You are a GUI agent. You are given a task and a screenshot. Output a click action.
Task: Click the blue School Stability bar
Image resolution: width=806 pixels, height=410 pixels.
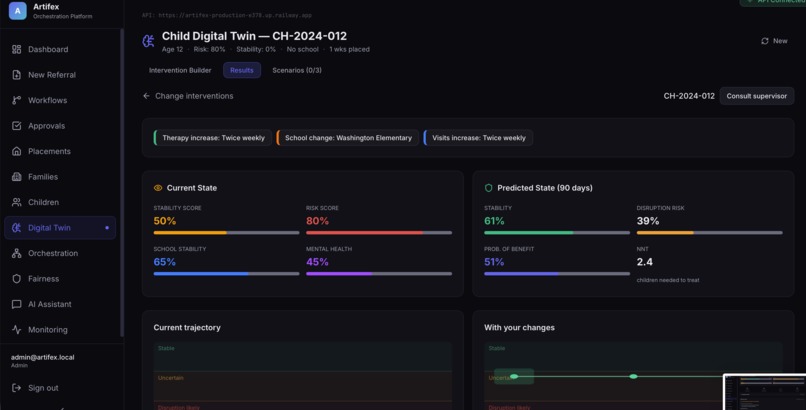click(x=226, y=274)
